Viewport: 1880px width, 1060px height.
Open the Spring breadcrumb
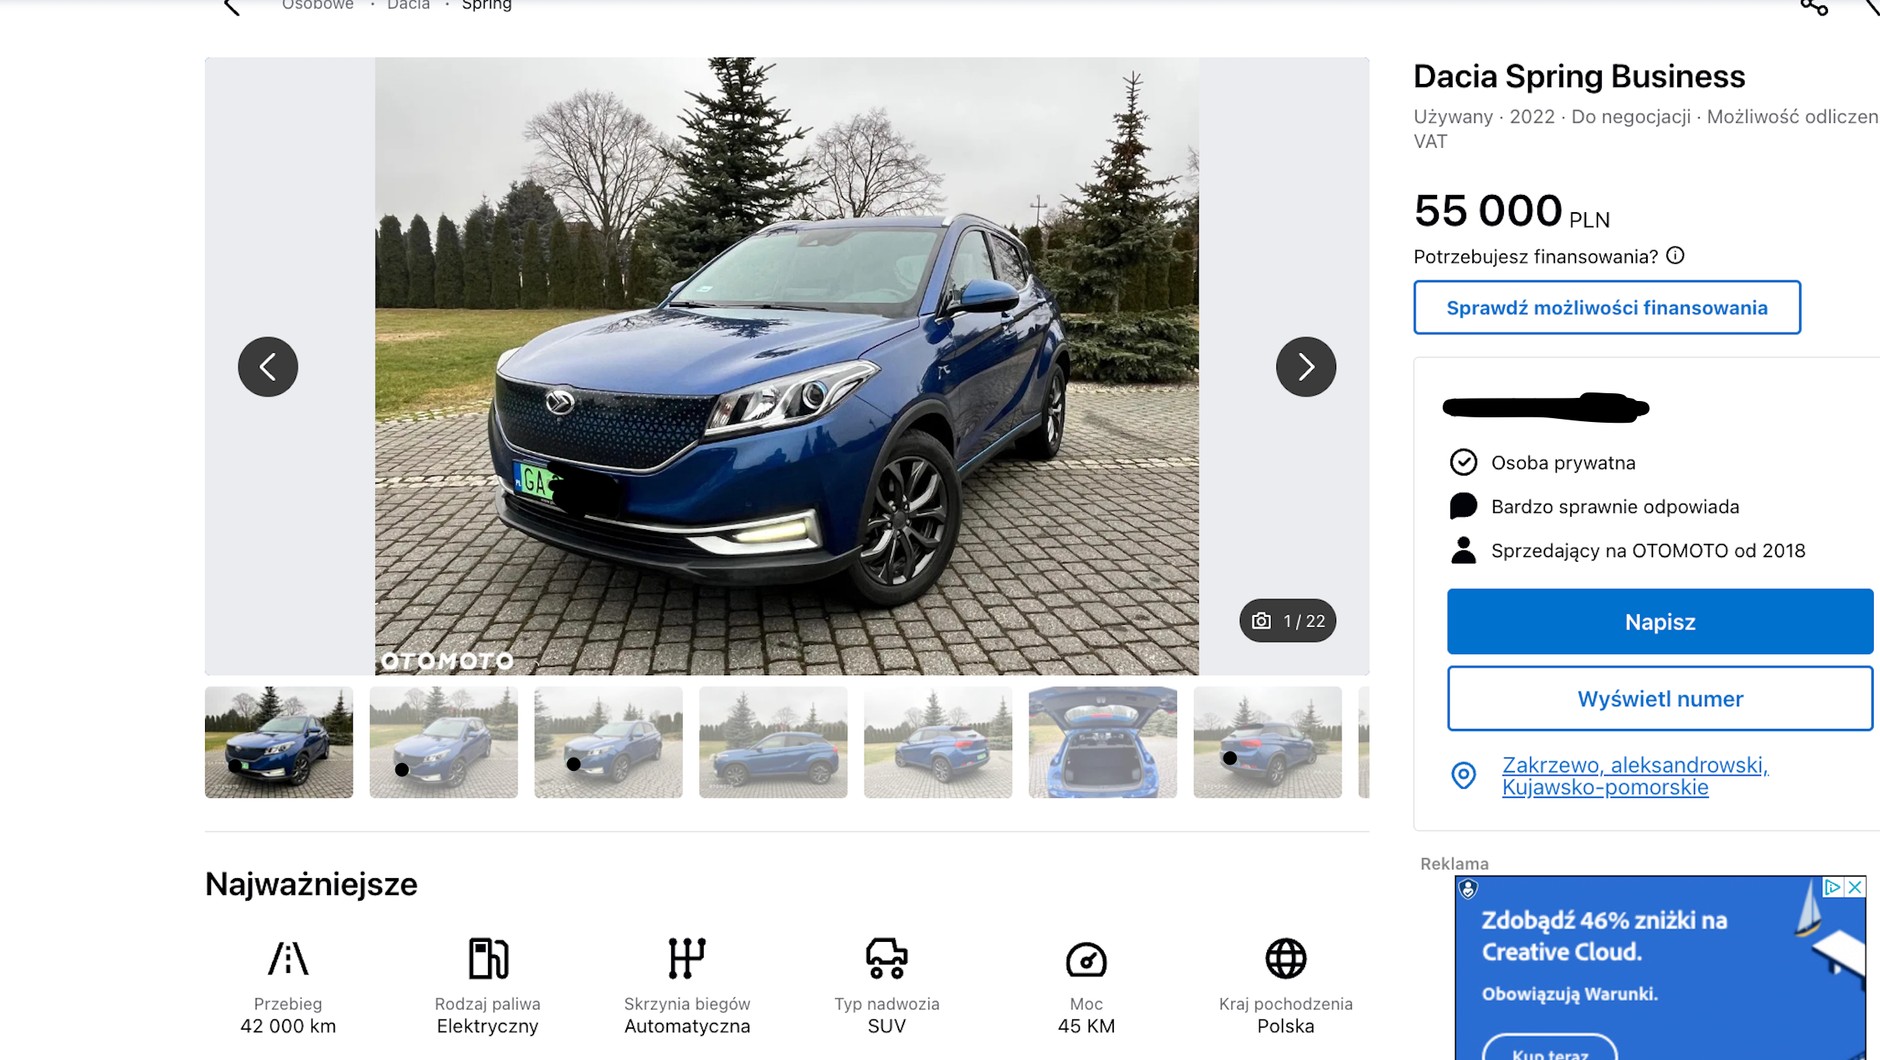click(x=487, y=5)
